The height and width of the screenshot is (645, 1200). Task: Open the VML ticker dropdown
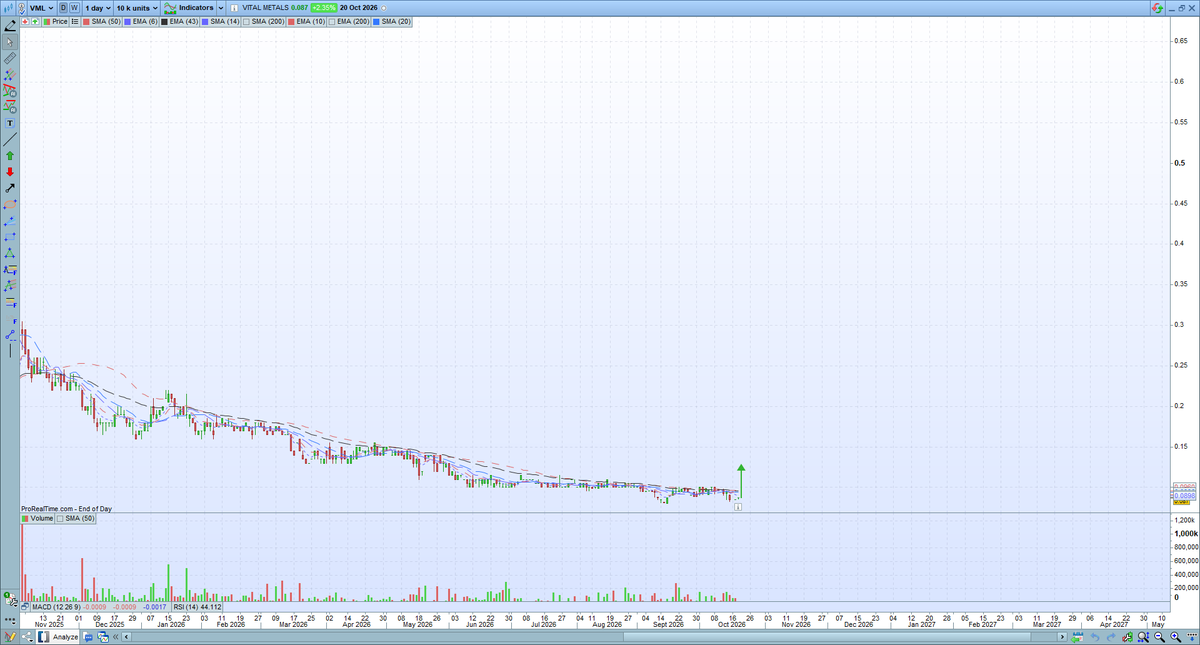click(x=41, y=8)
